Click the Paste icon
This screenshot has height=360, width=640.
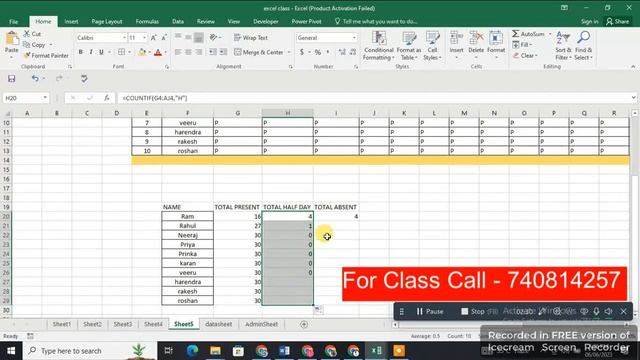coord(12,38)
